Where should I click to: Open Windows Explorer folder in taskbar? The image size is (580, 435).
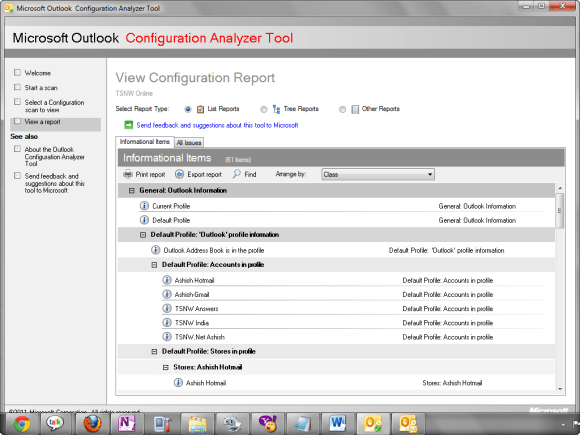tap(198, 424)
